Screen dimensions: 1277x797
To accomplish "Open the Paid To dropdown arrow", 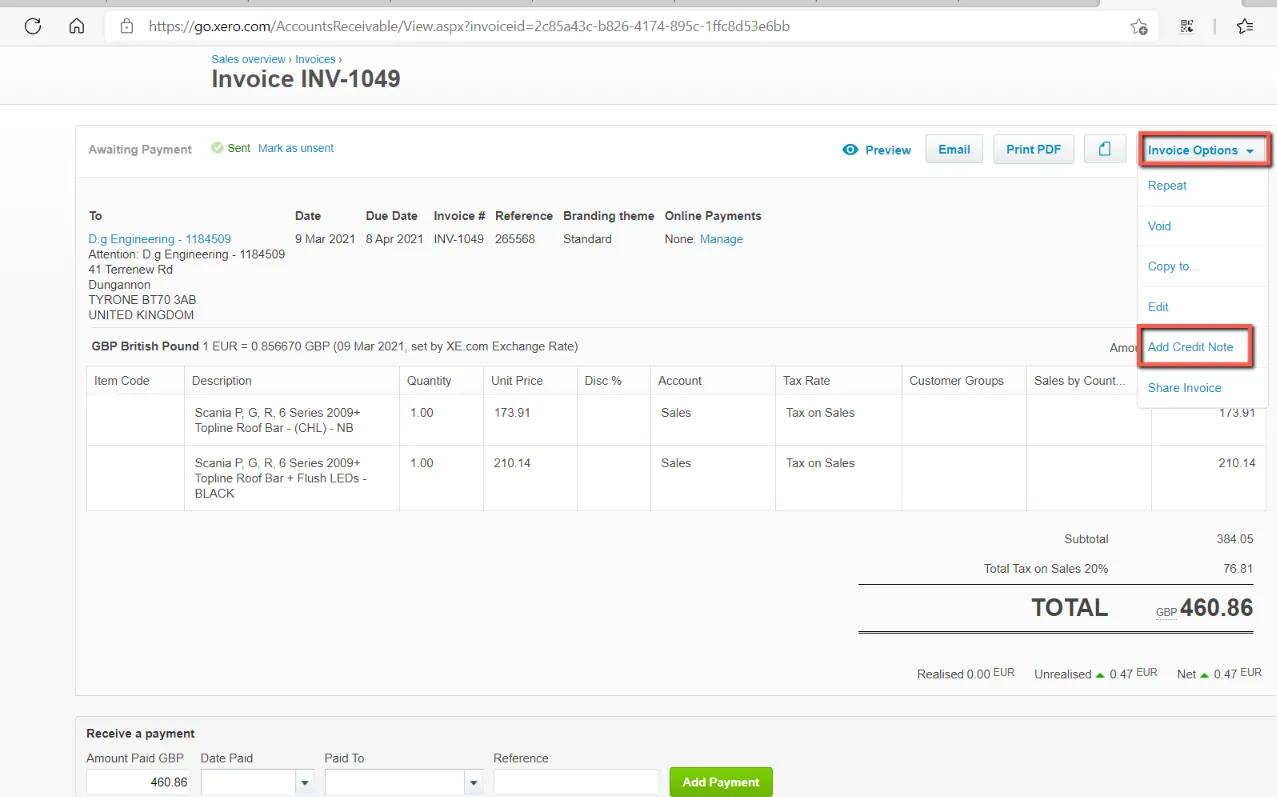I will pyautogui.click(x=473, y=782).
